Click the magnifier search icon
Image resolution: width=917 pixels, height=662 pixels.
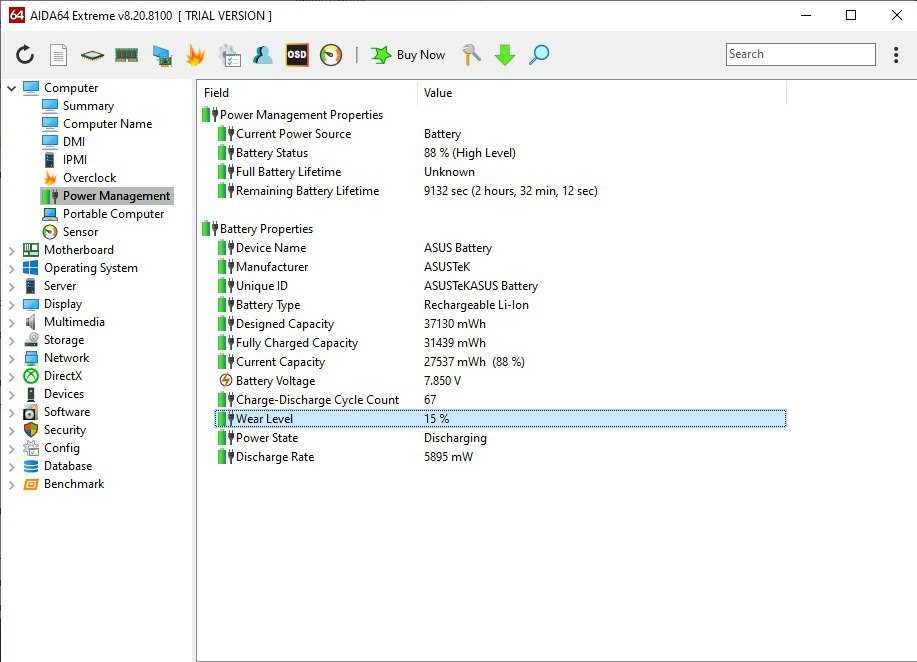pos(539,55)
